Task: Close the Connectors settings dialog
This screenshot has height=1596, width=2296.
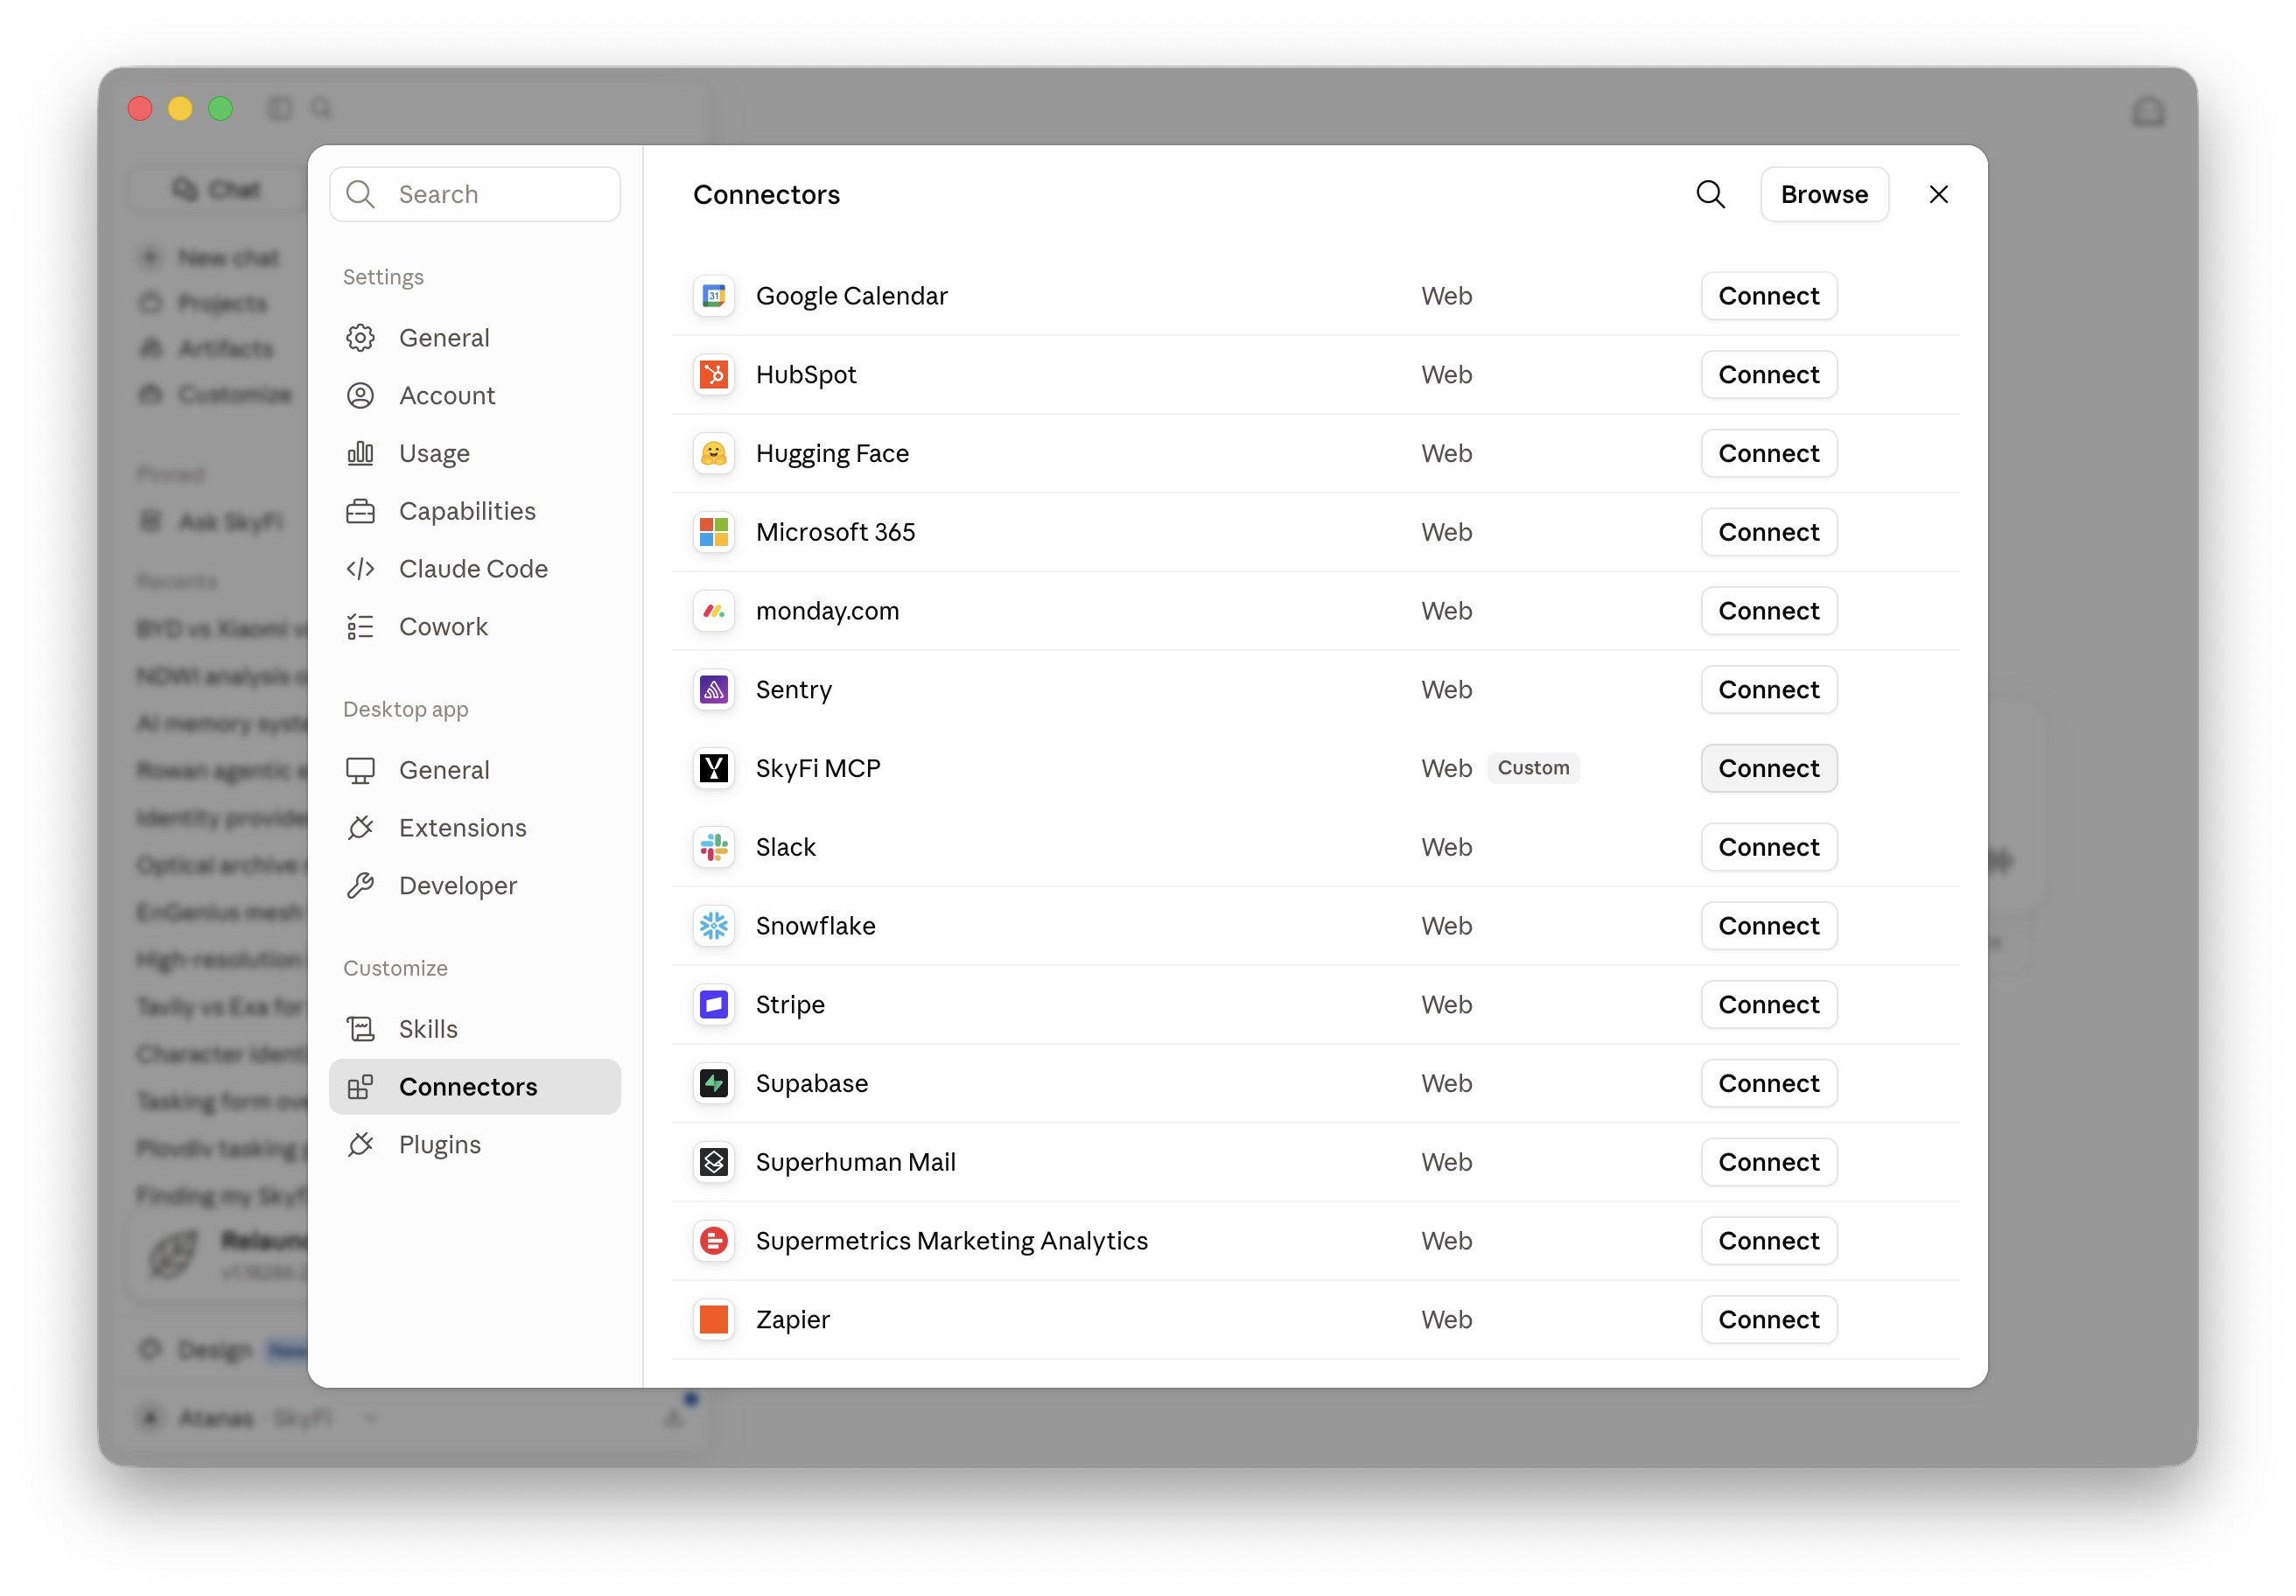Action: 1938,194
